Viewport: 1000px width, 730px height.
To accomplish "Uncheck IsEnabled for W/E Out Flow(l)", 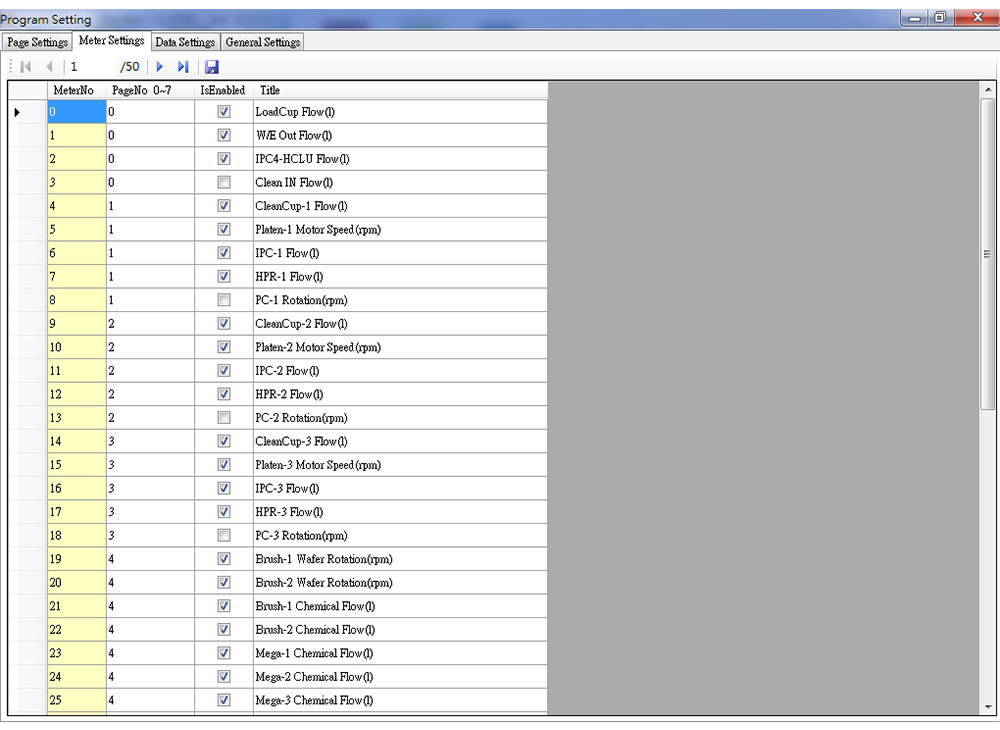I will click(x=224, y=135).
